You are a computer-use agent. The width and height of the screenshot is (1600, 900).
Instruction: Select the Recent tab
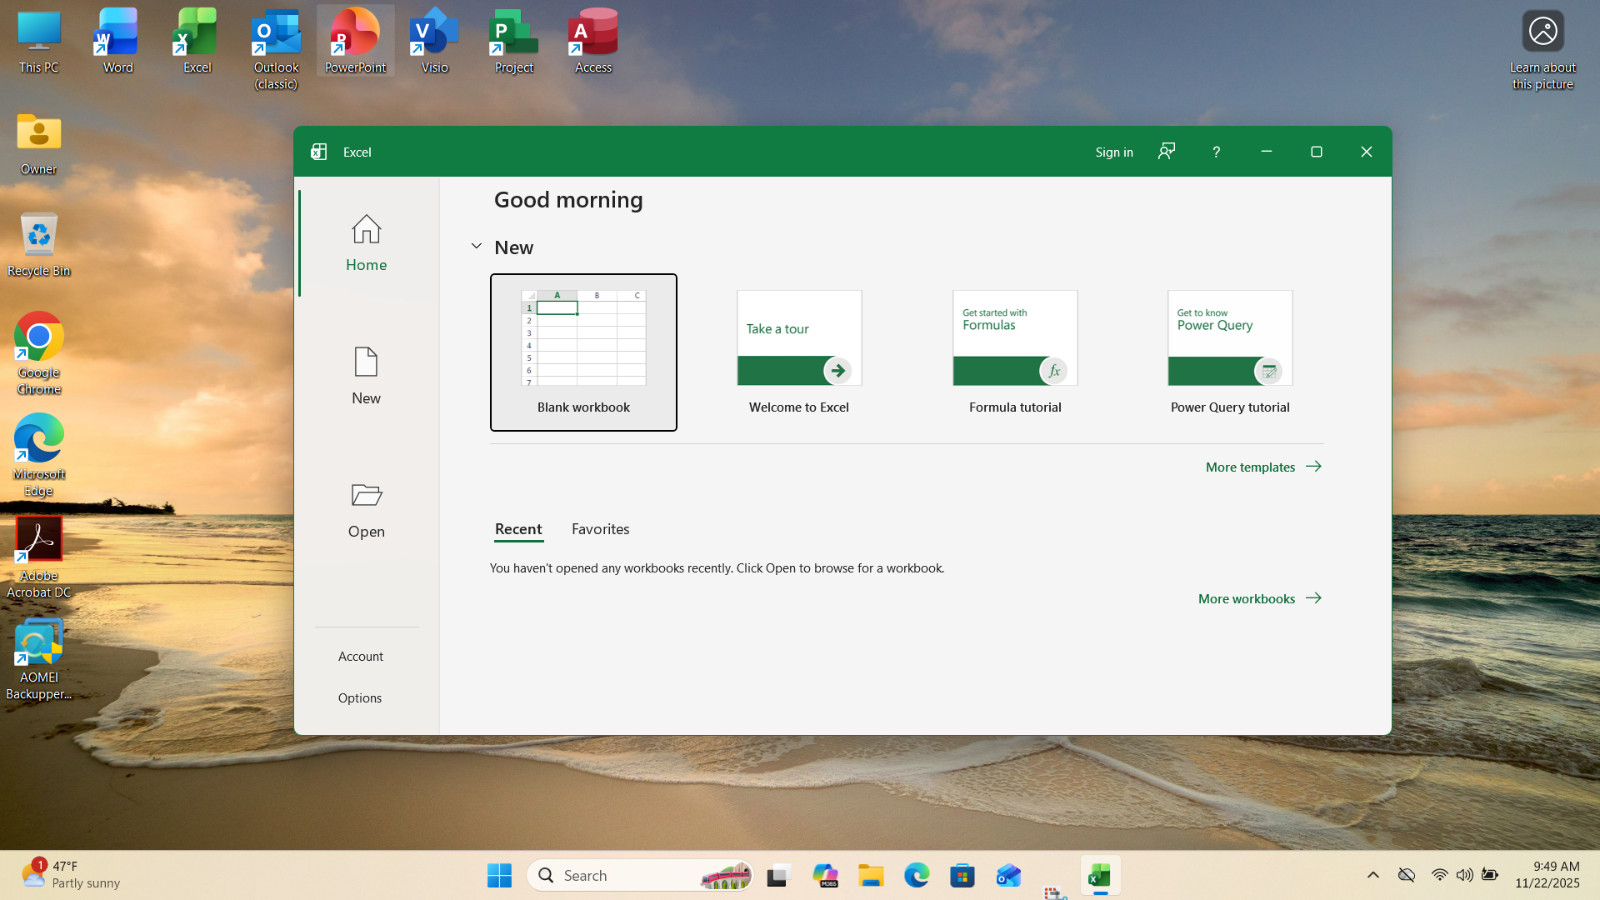(x=518, y=529)
